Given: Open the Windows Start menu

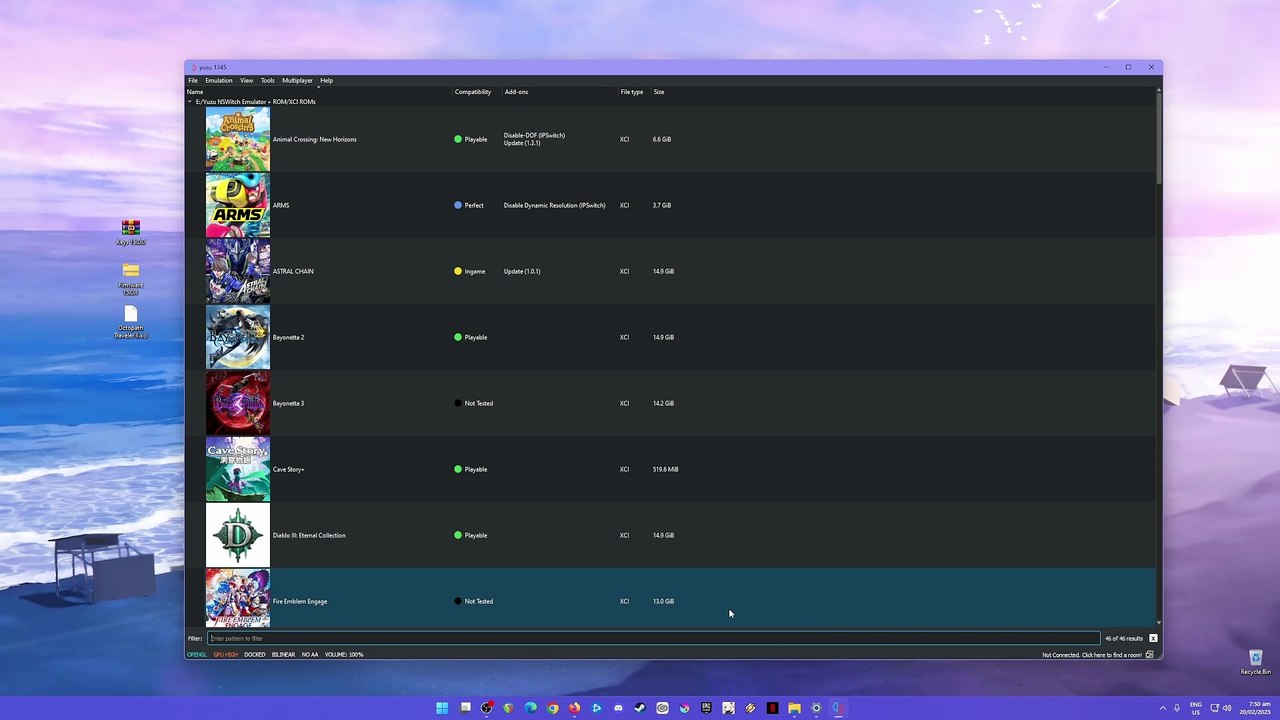Looking at the screenshot, I should [442, 708].
